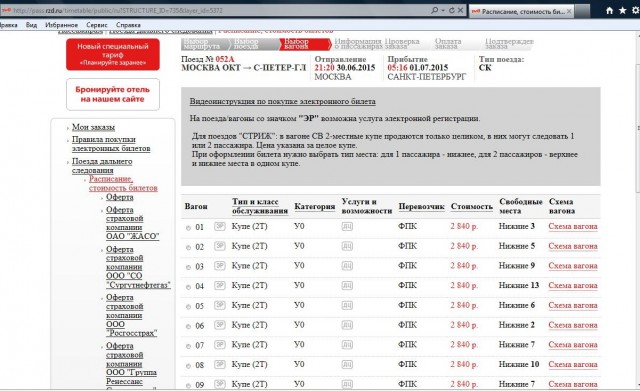Select radio button for wagon 04

point(188,287)
